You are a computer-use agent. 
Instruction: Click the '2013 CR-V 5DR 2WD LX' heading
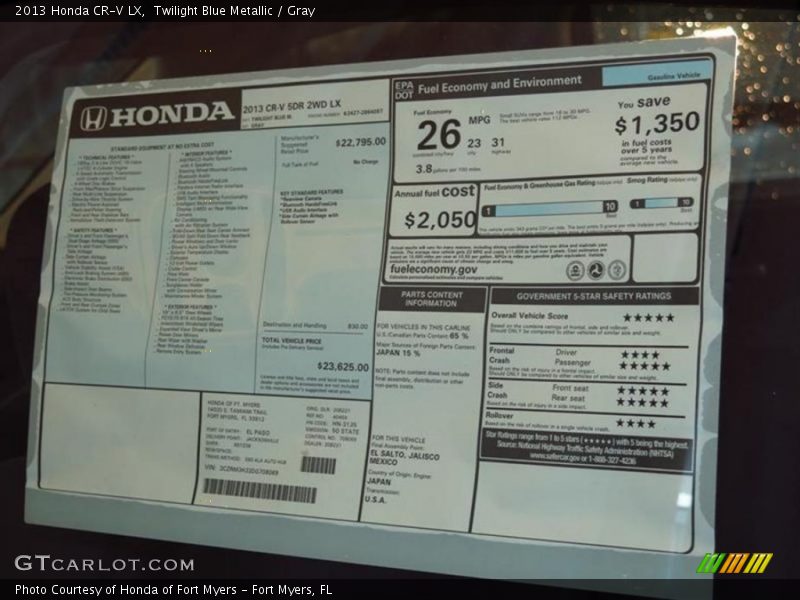291,106
